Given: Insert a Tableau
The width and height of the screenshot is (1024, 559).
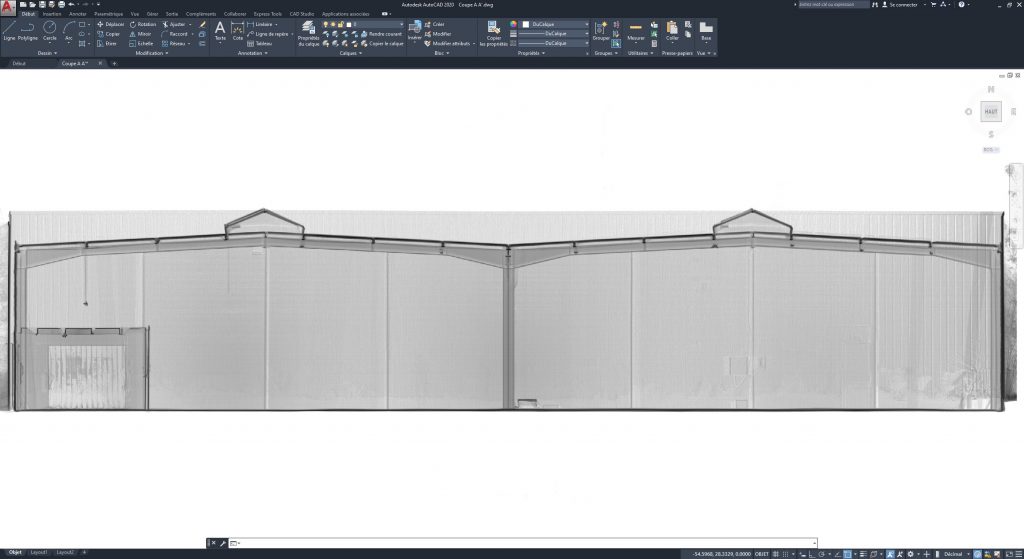Looking at the screenshot, I should pyautogui.click(x=260, y=44).
